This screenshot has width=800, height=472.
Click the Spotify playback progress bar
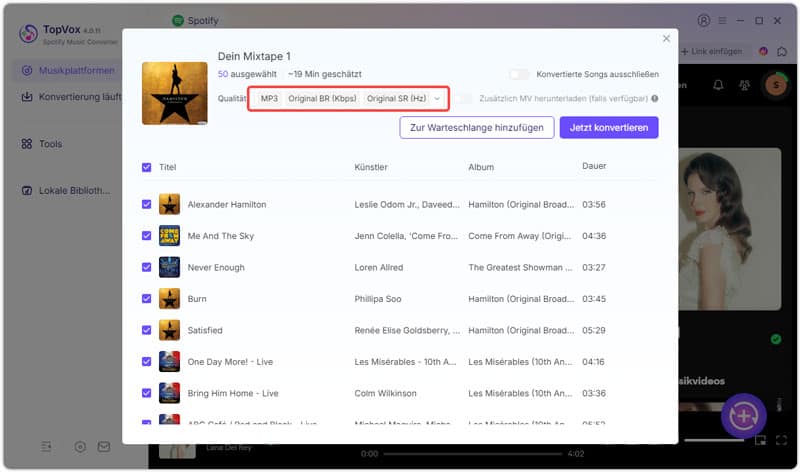pos(472,454)
